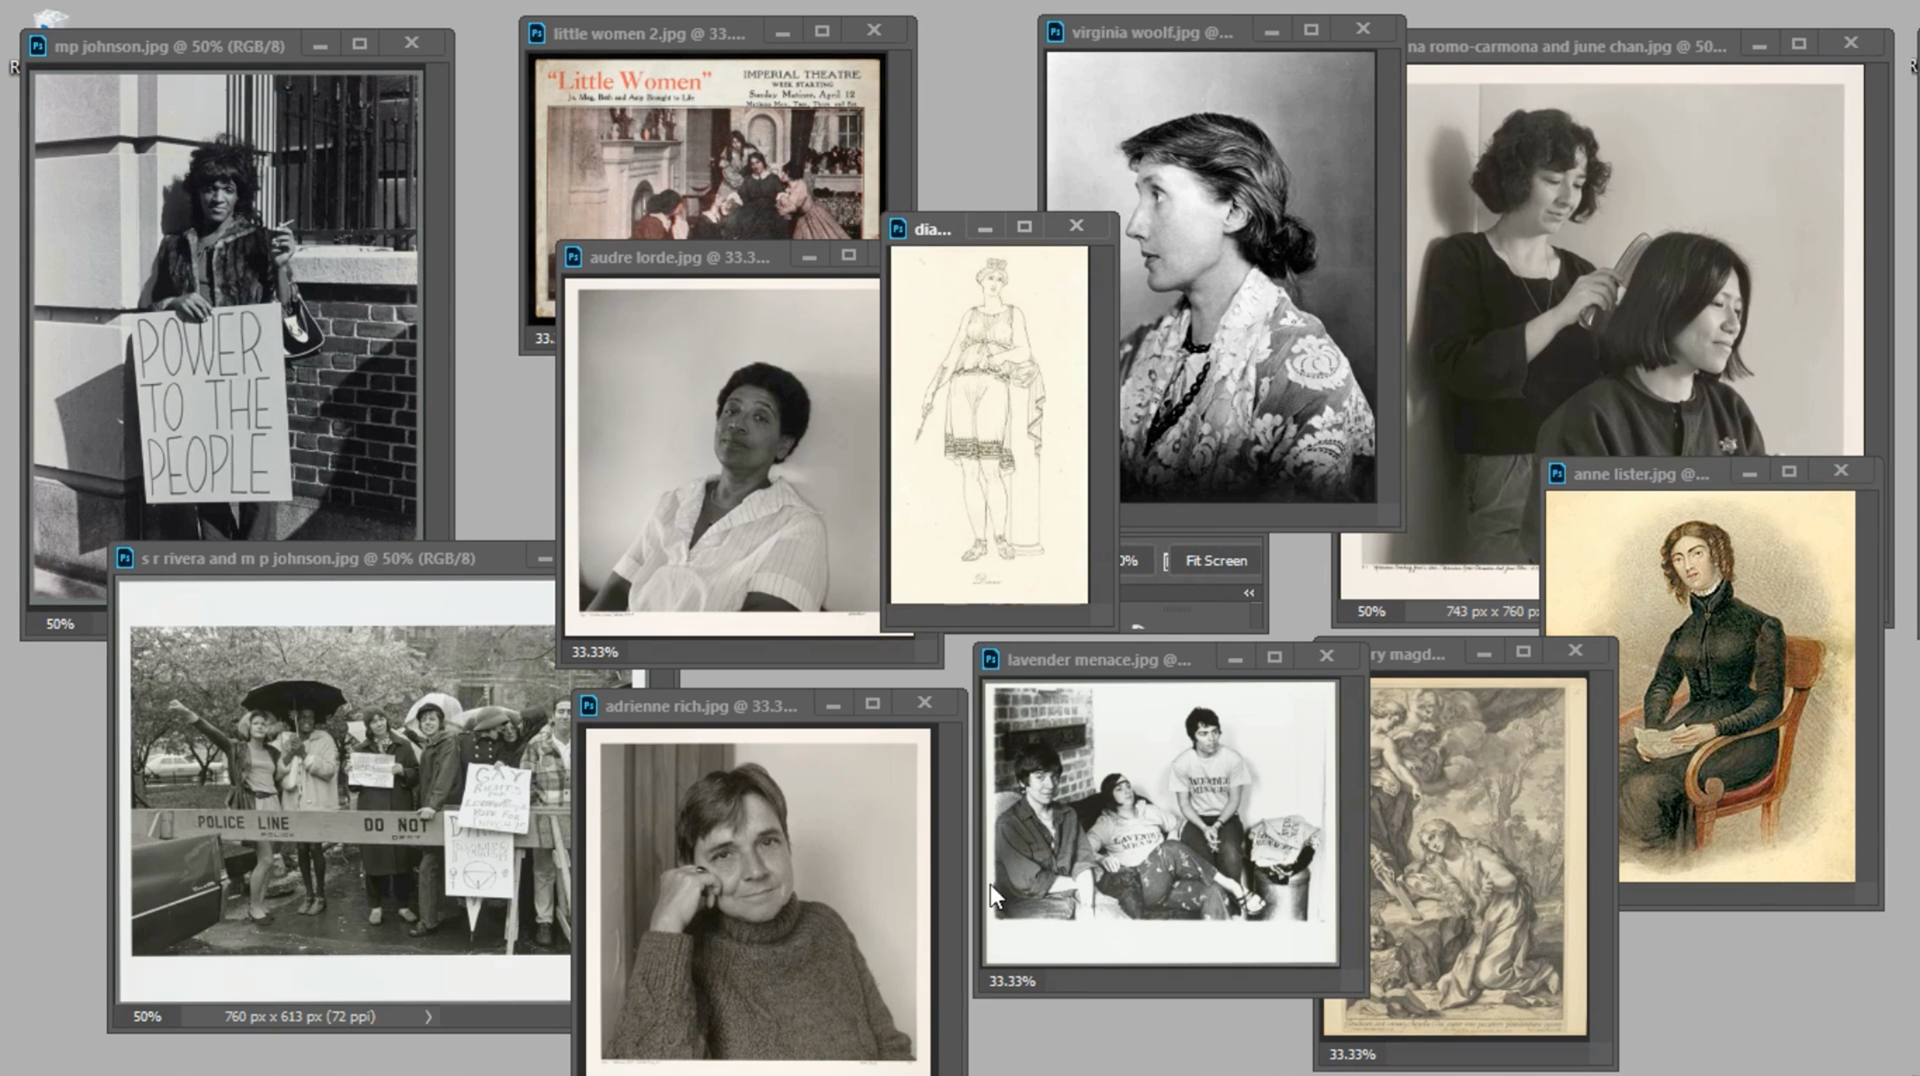Maximize the virginia woolf.jpg window
This screenshot has width=1920, height=1076.
(x=1311, y=30)
